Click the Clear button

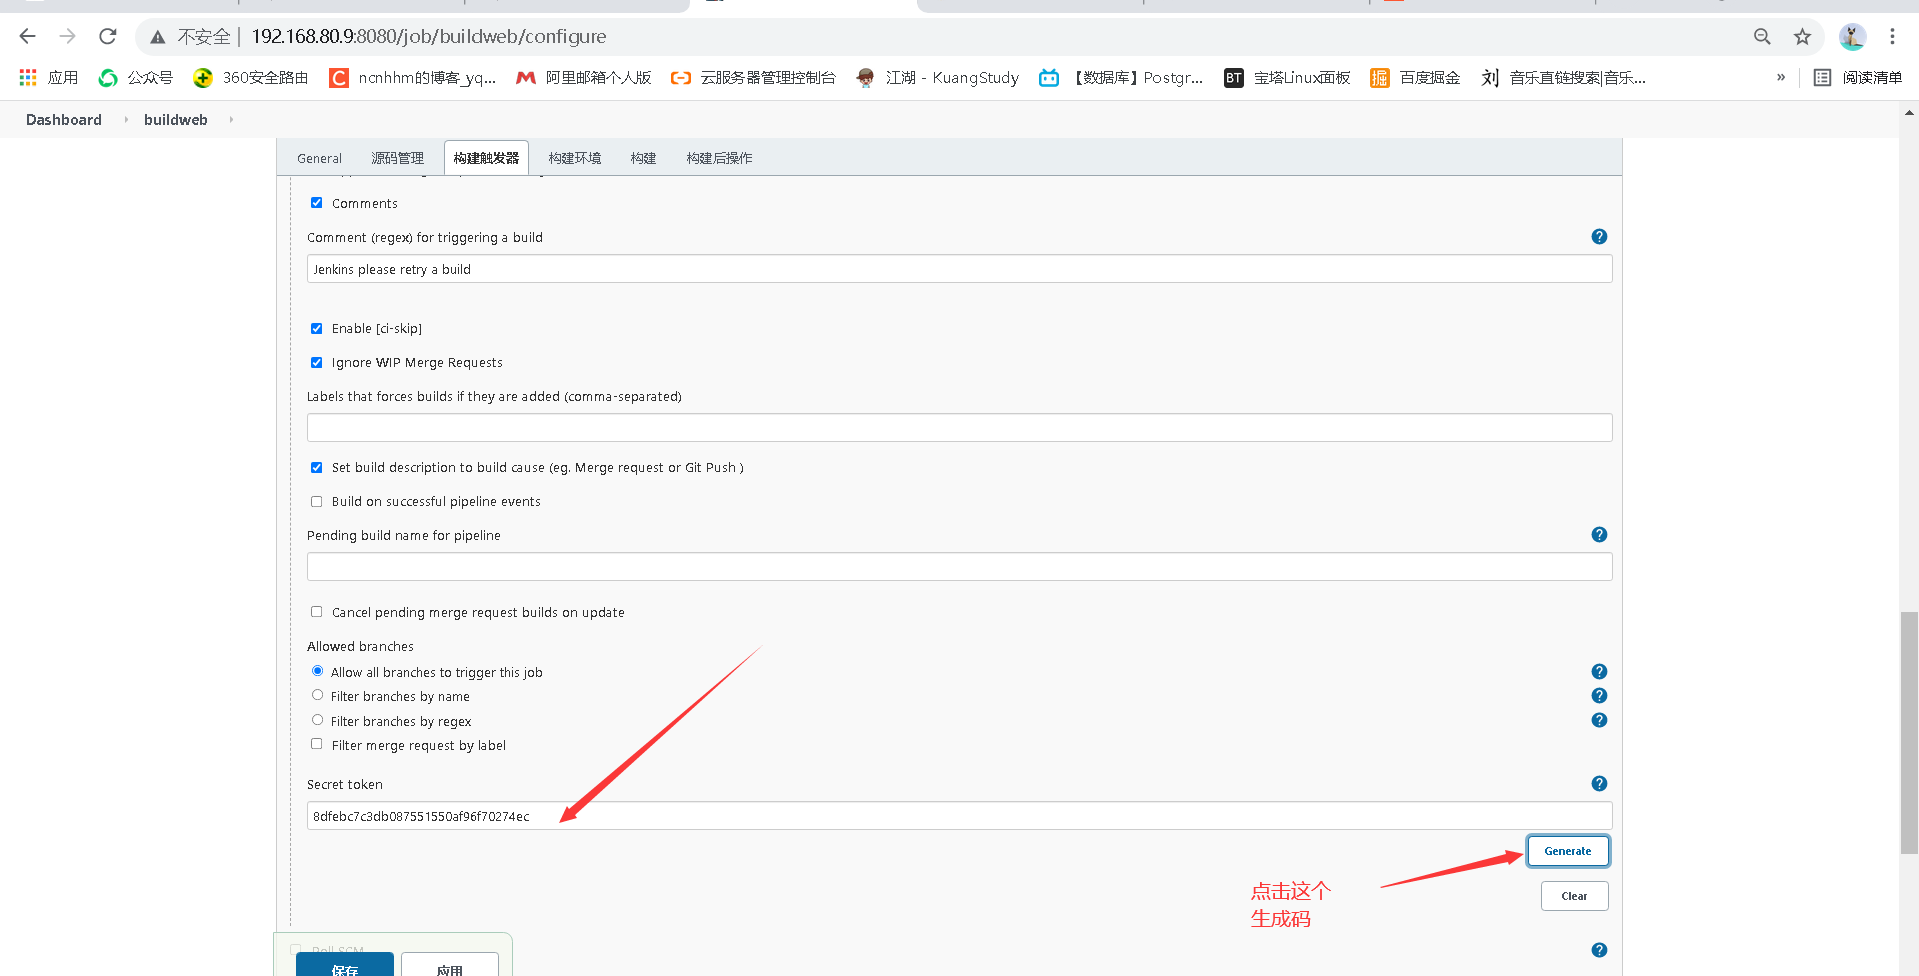(x=1574, y=895)
